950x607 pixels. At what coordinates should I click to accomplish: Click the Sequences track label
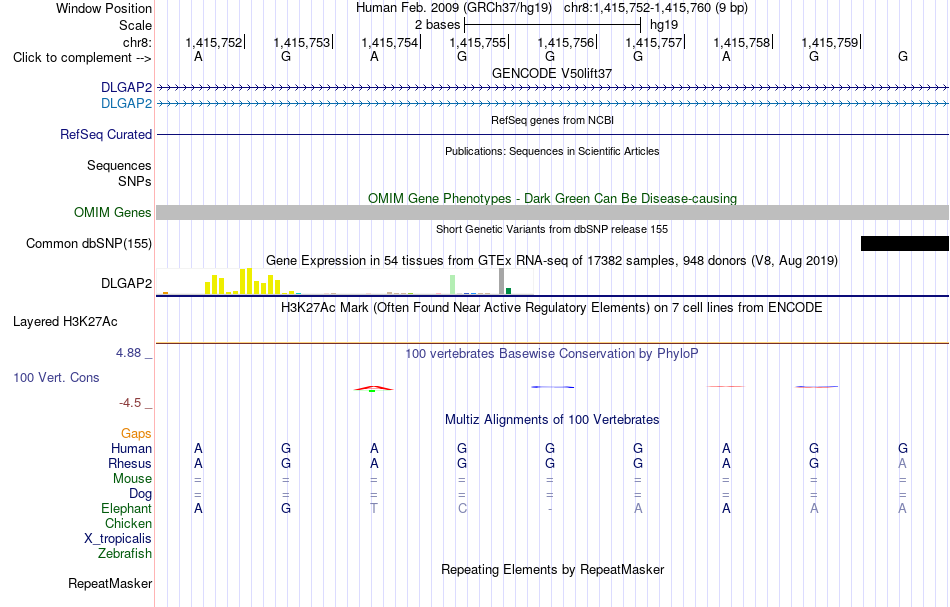[x=119, y=166]
